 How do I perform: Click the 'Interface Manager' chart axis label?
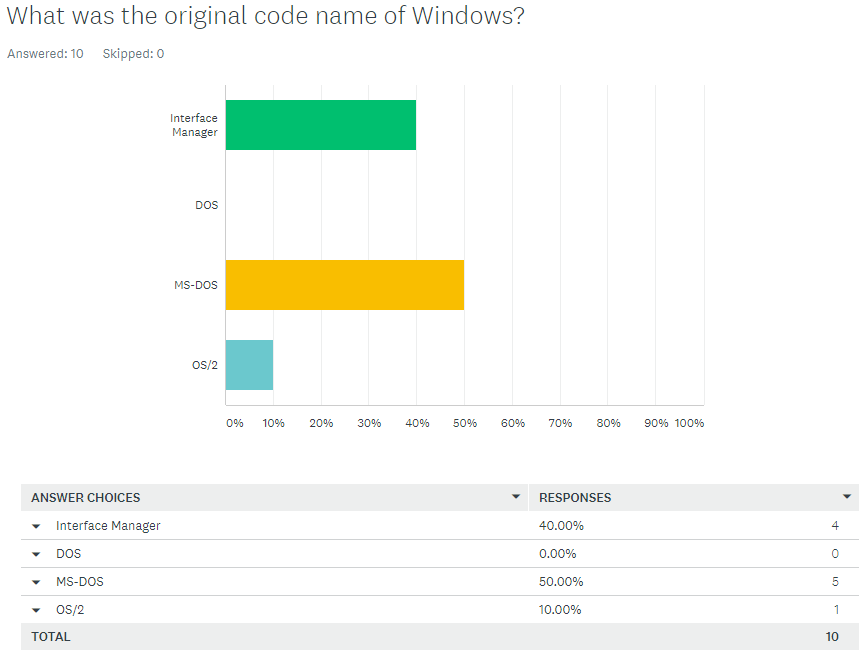[194, 125]
